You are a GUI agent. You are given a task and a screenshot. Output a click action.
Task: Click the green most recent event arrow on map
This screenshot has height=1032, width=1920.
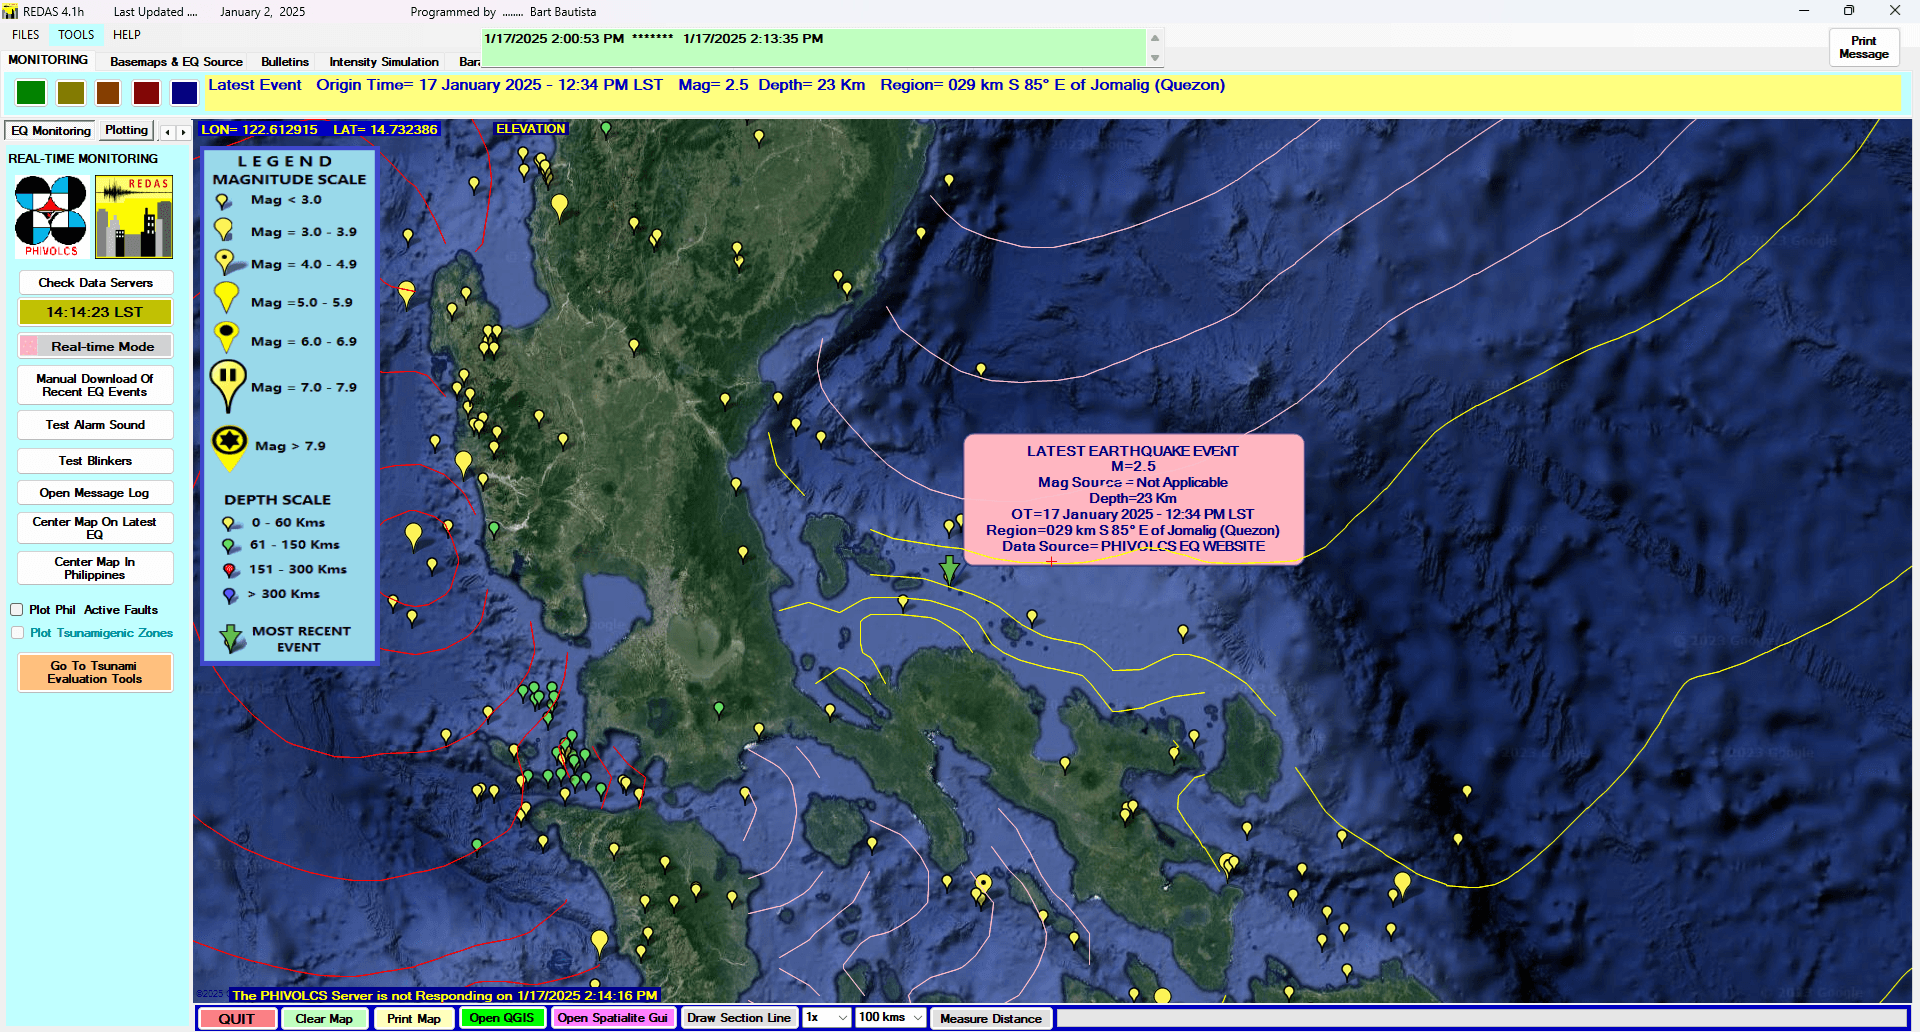pos(949,569)
